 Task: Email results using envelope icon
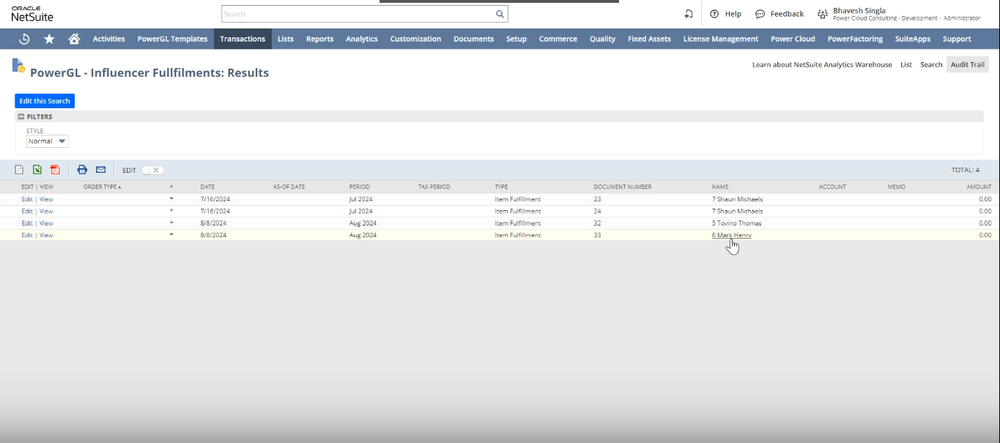tap(100, 170)
